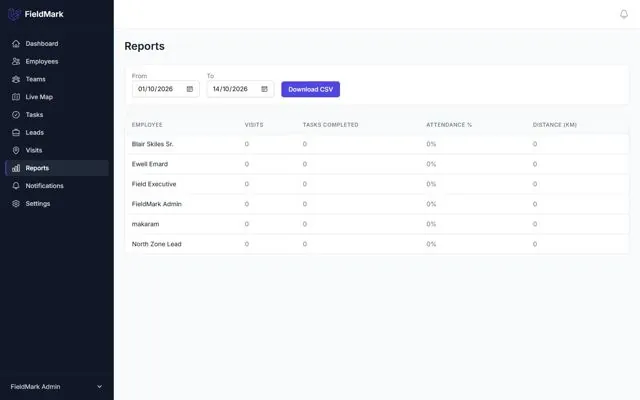This screenshot has height=400, width=640.
Task: Click the EMPLOYEE column header
Action: click(147, 125)
